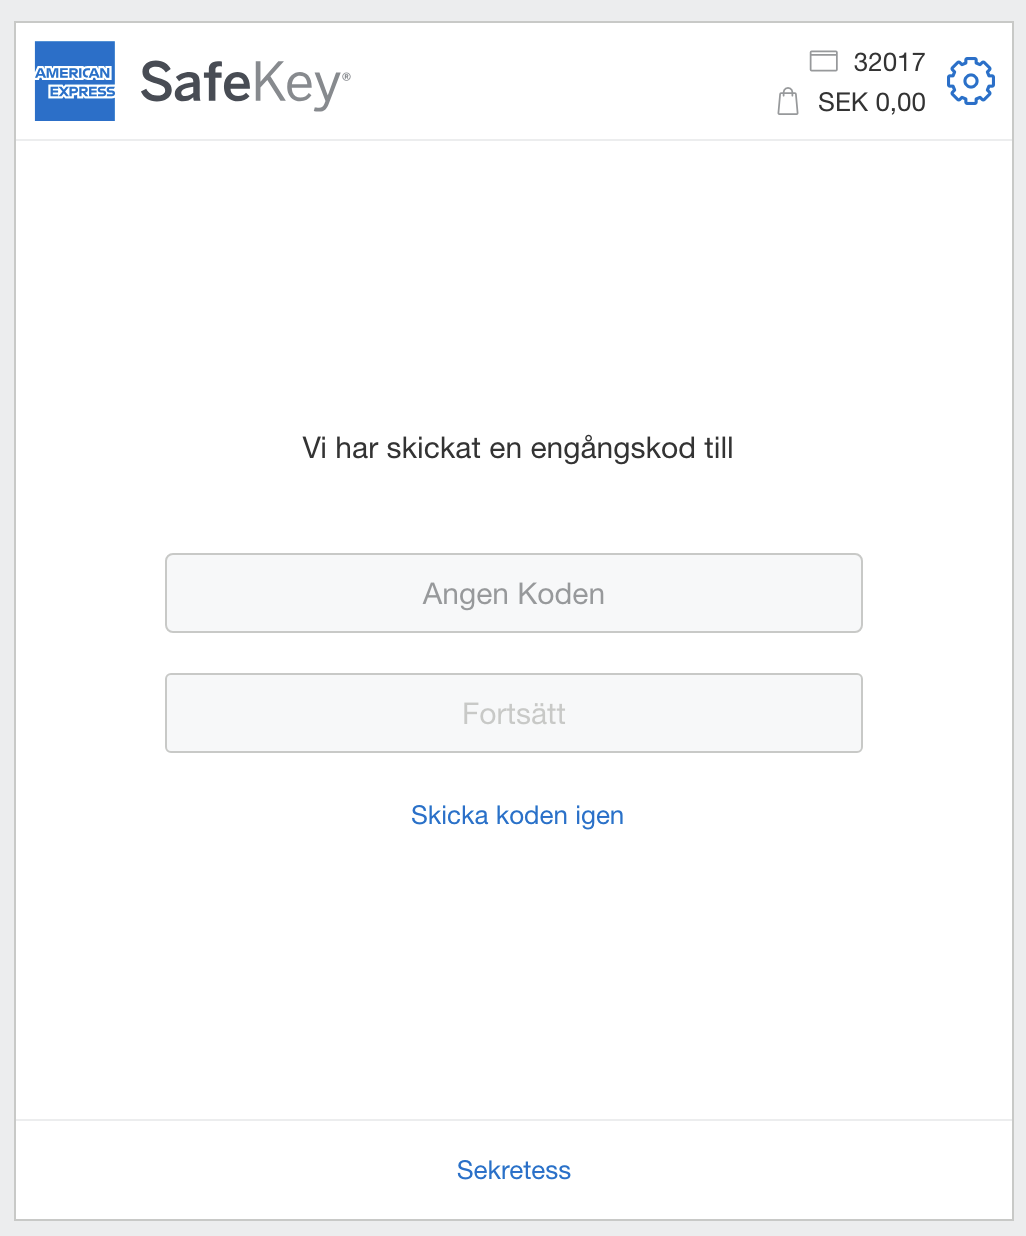Click the registered trademark symbol after SafeKey
This screenshot has height=1236, width=1026.
pyautogui.click(x=347, y=76)
